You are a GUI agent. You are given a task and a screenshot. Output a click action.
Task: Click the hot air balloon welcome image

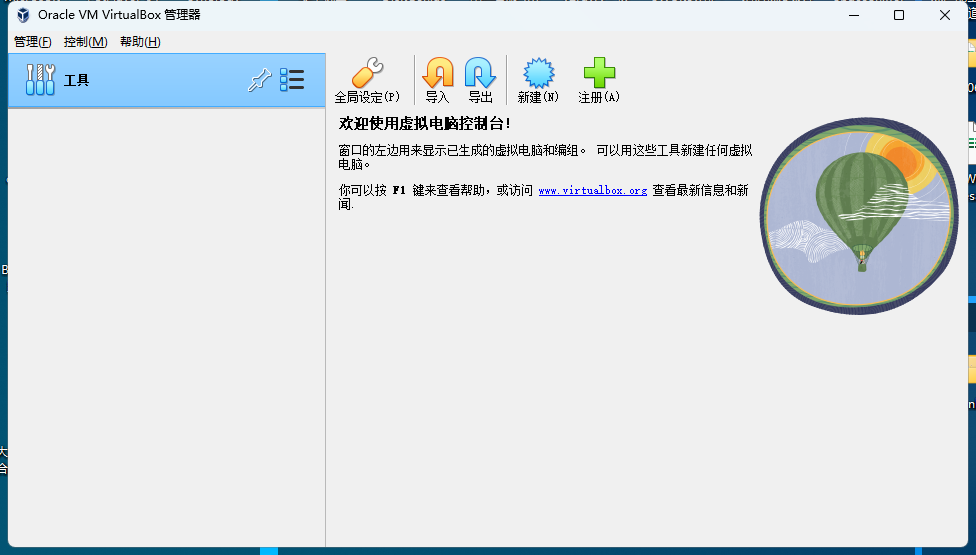859,216
